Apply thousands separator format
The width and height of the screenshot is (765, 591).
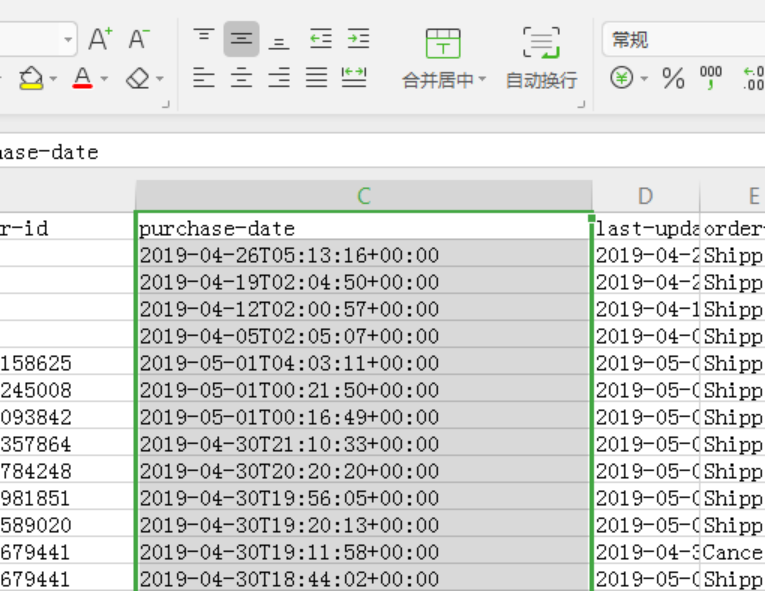coord(711,78)
